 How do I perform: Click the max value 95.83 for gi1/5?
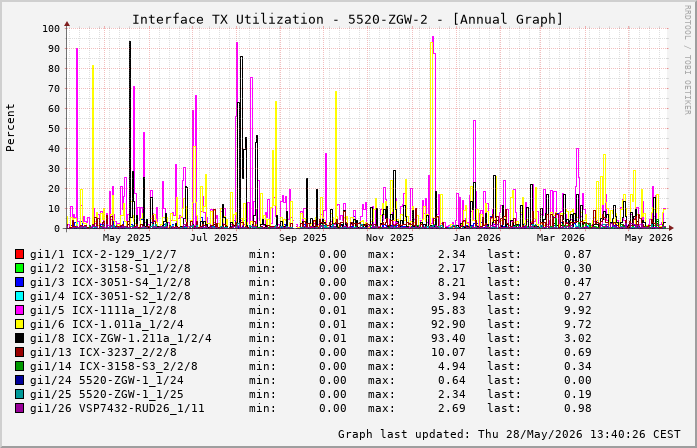coord(448,310)
